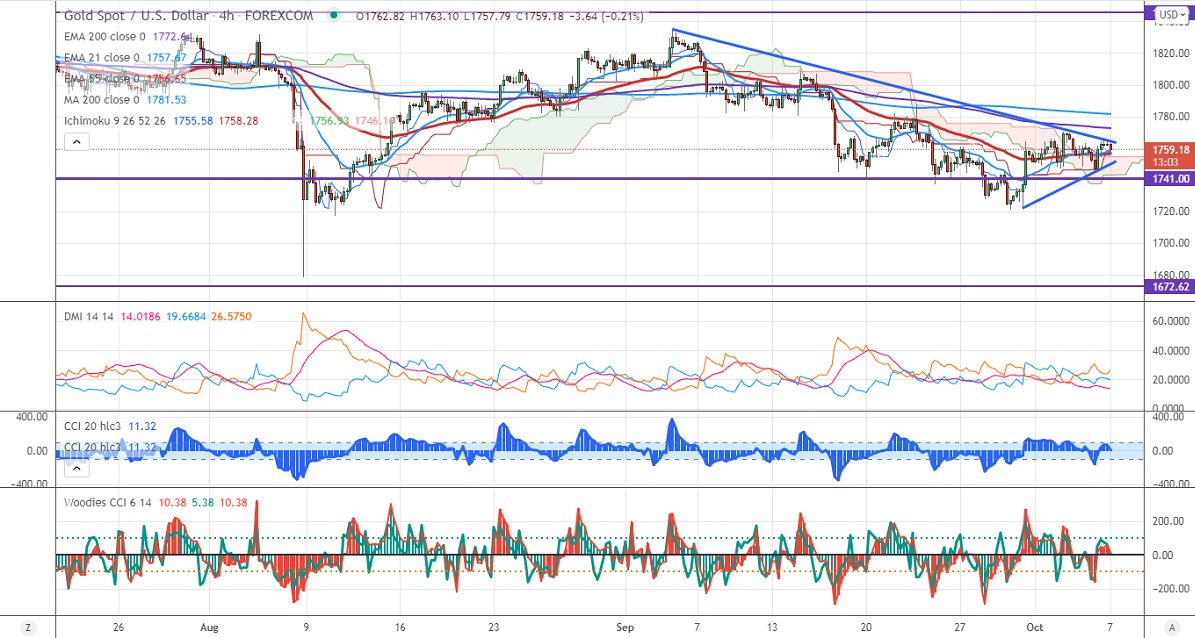Collapse the CCI pane legend arrow

click(x=77, y=468)
